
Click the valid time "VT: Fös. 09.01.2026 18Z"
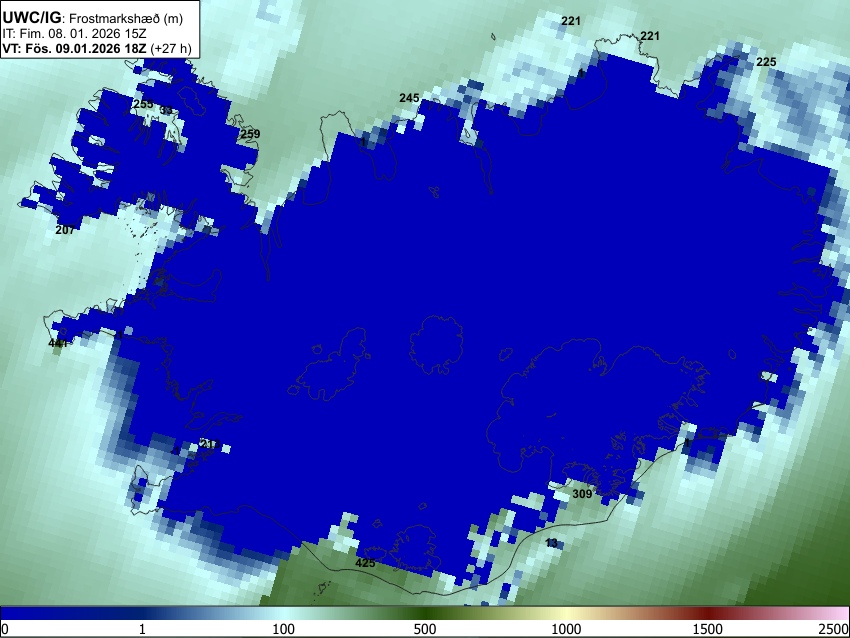74,48
